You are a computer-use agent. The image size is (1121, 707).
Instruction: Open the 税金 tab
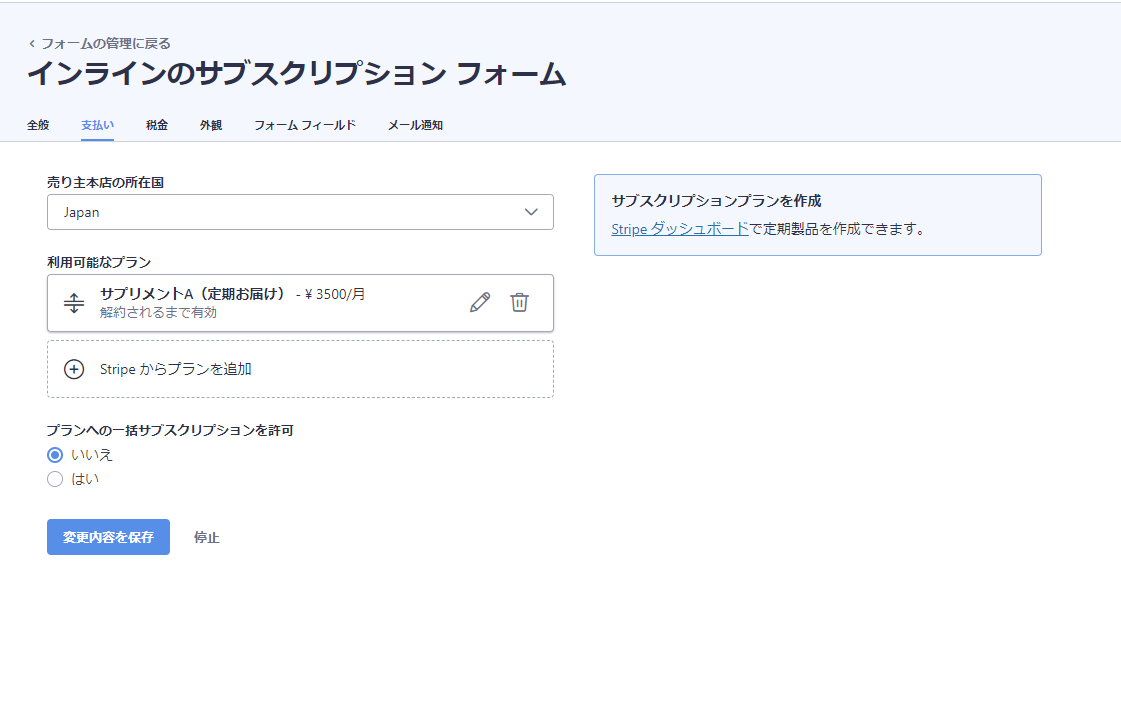[157, 125]
